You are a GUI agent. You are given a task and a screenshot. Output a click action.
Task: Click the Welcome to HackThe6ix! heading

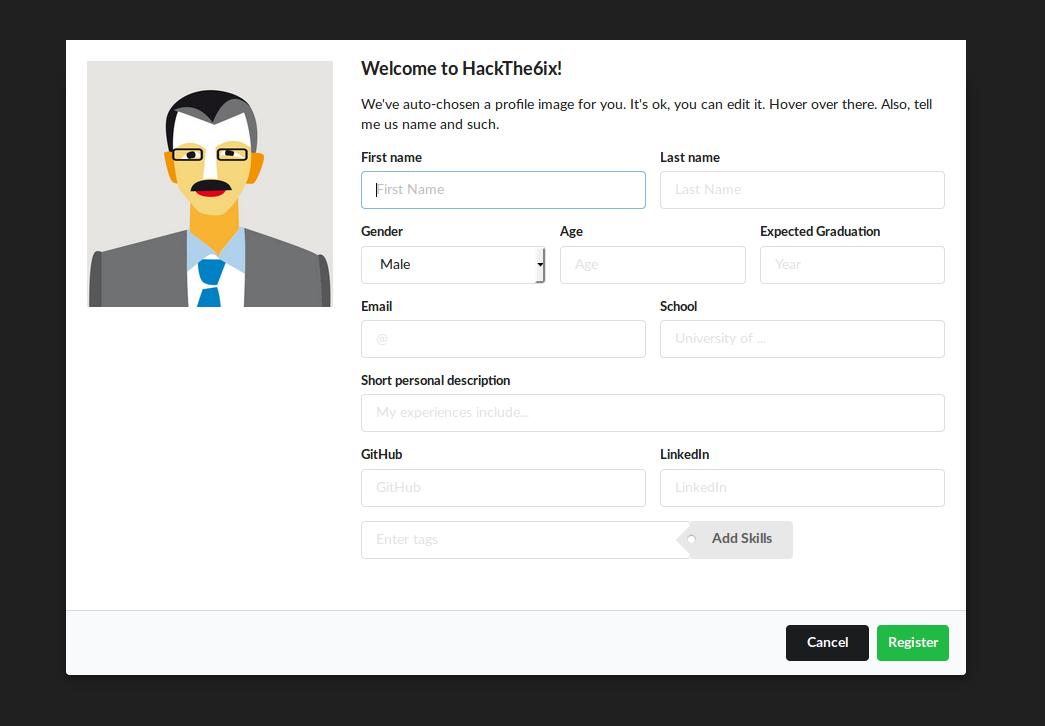pyautogui.click(x=461, y=69)
